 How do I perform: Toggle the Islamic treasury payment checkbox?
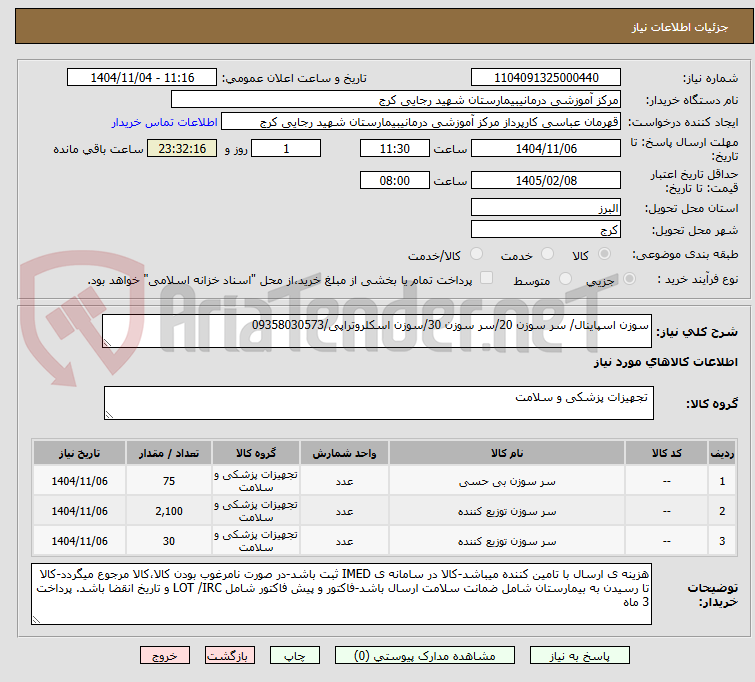487,278
